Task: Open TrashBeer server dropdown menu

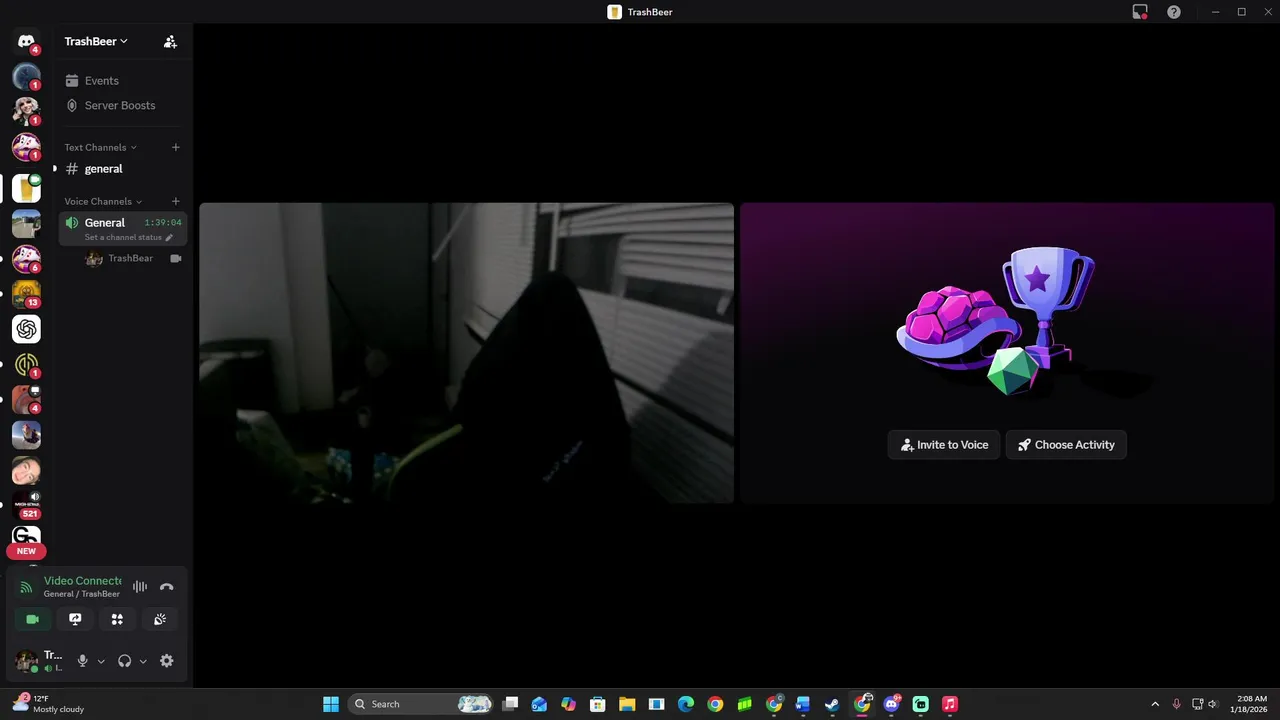Action: (96, 42)
